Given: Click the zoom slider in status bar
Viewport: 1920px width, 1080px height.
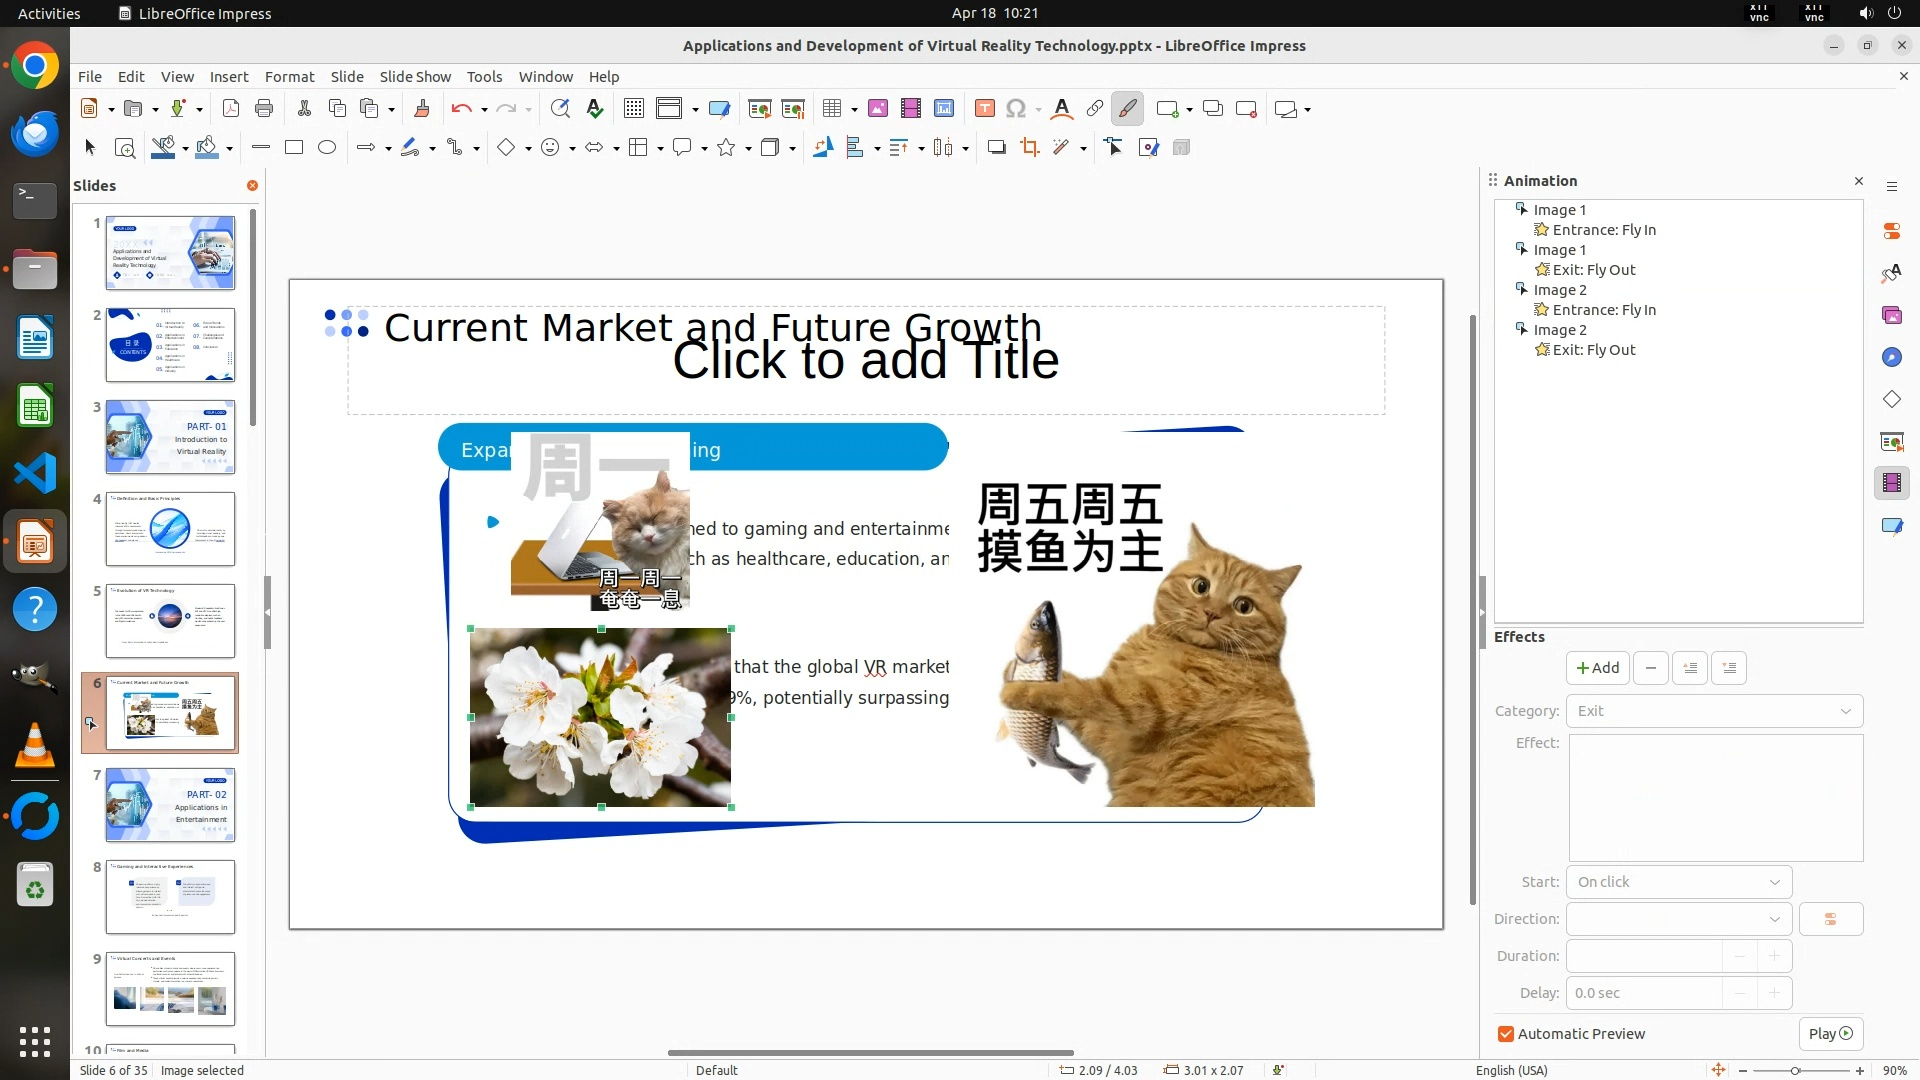Looking at the screenshot, I should click(1795, 1070).
